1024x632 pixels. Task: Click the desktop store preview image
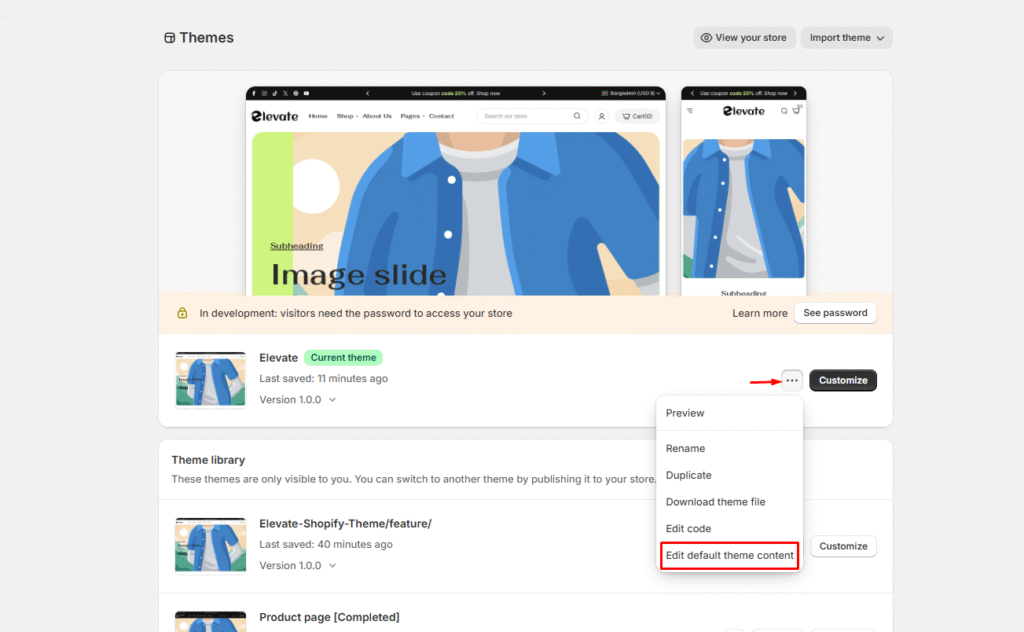pos(455,191)
